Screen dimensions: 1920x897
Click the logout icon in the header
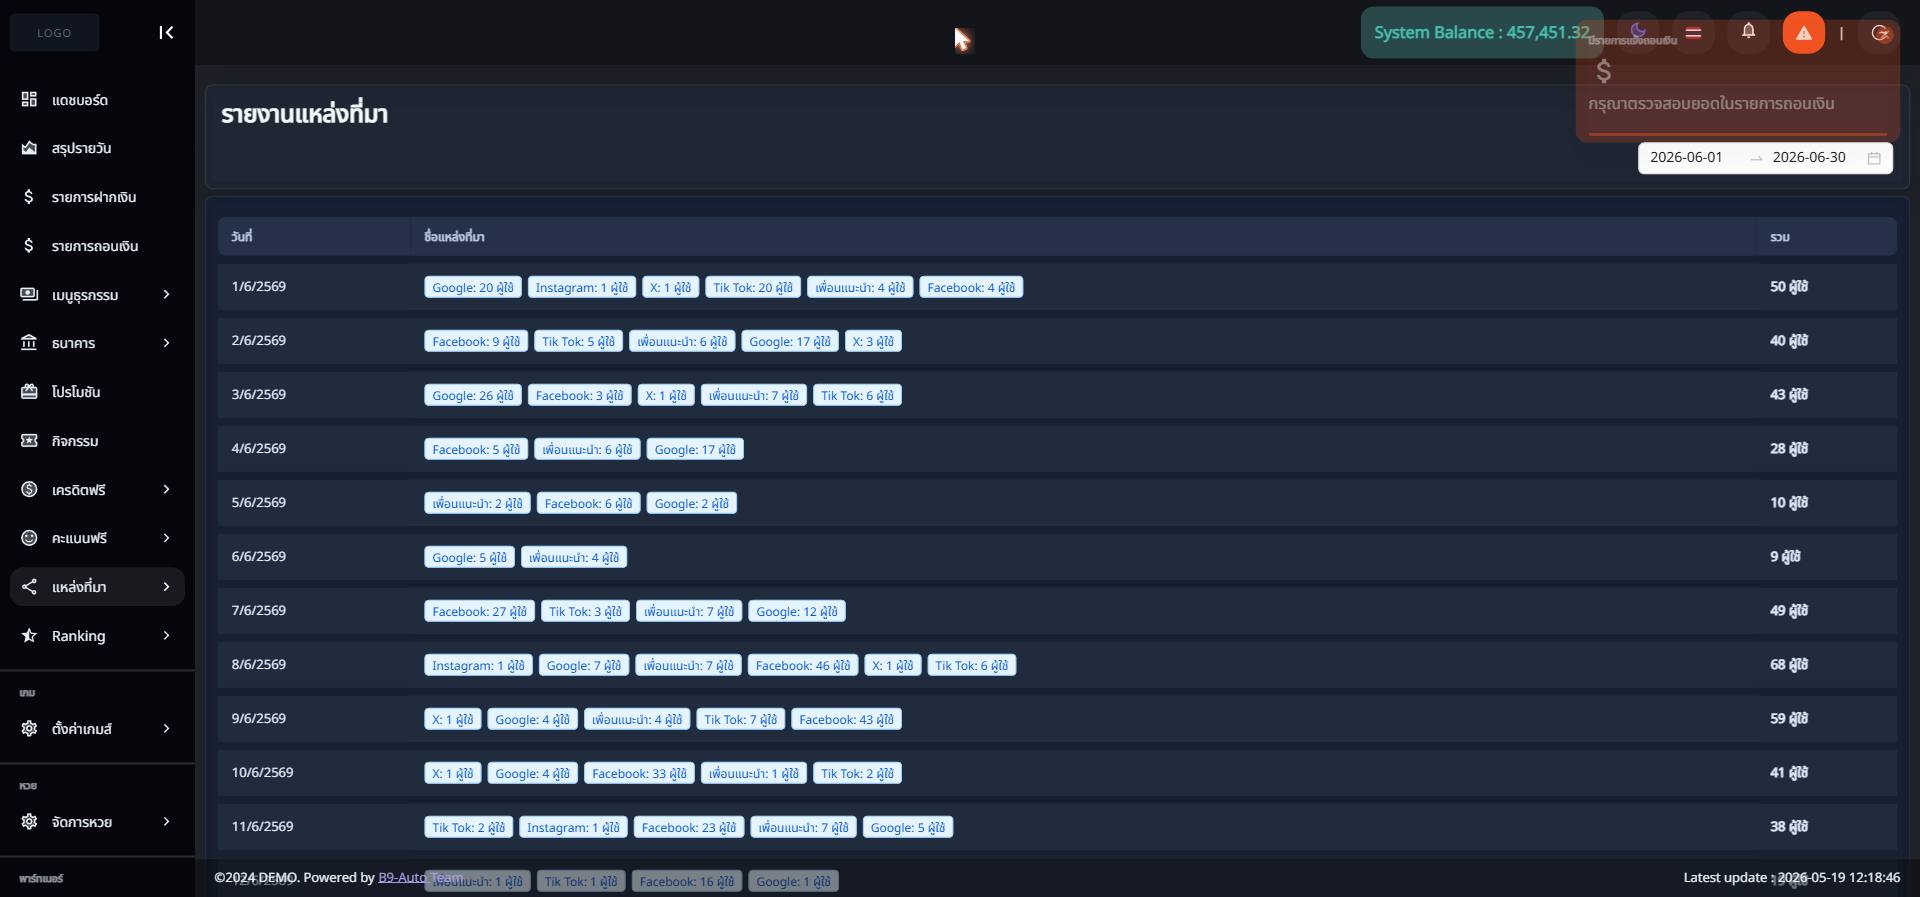click(1880, 33)
